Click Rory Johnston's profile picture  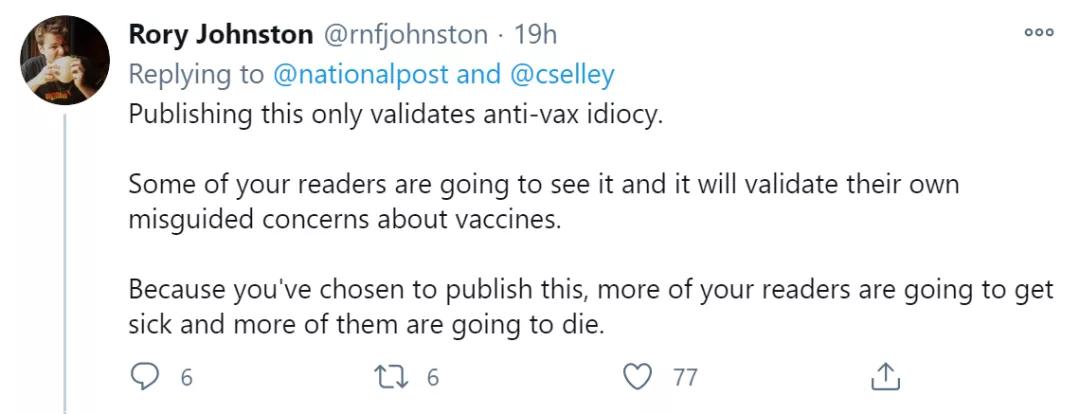click(x=66, y=61)
